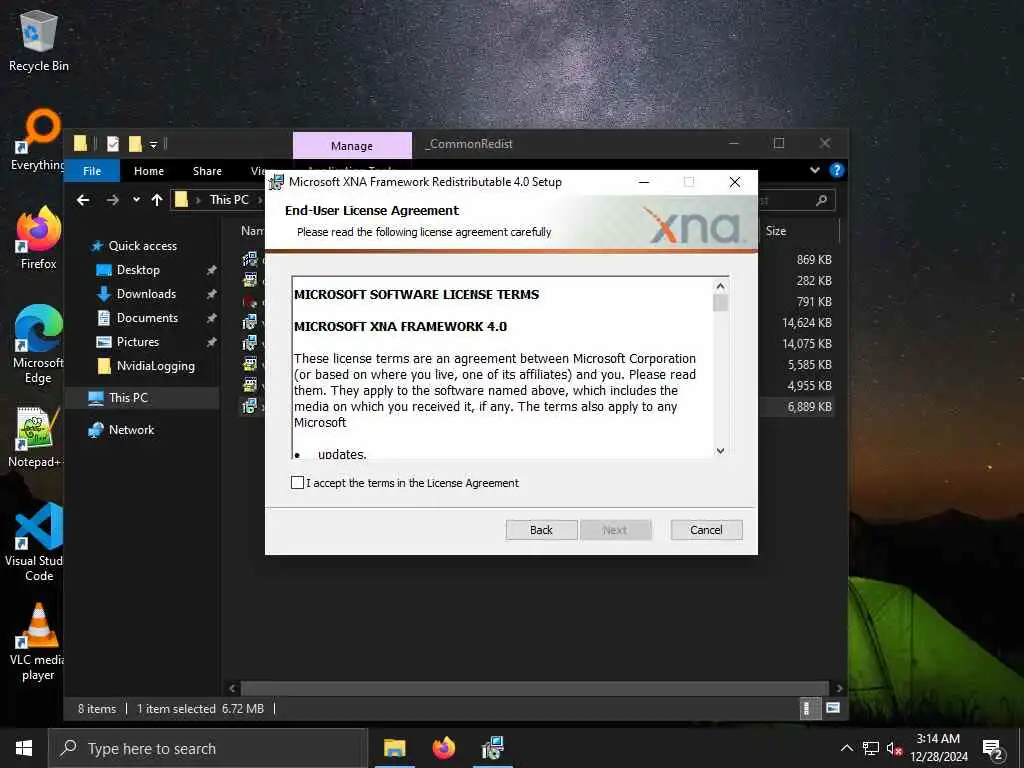The image size is (1024, 768).
Task: Open the Recycle Bin desktop icon
Action: tap(39, 41)
